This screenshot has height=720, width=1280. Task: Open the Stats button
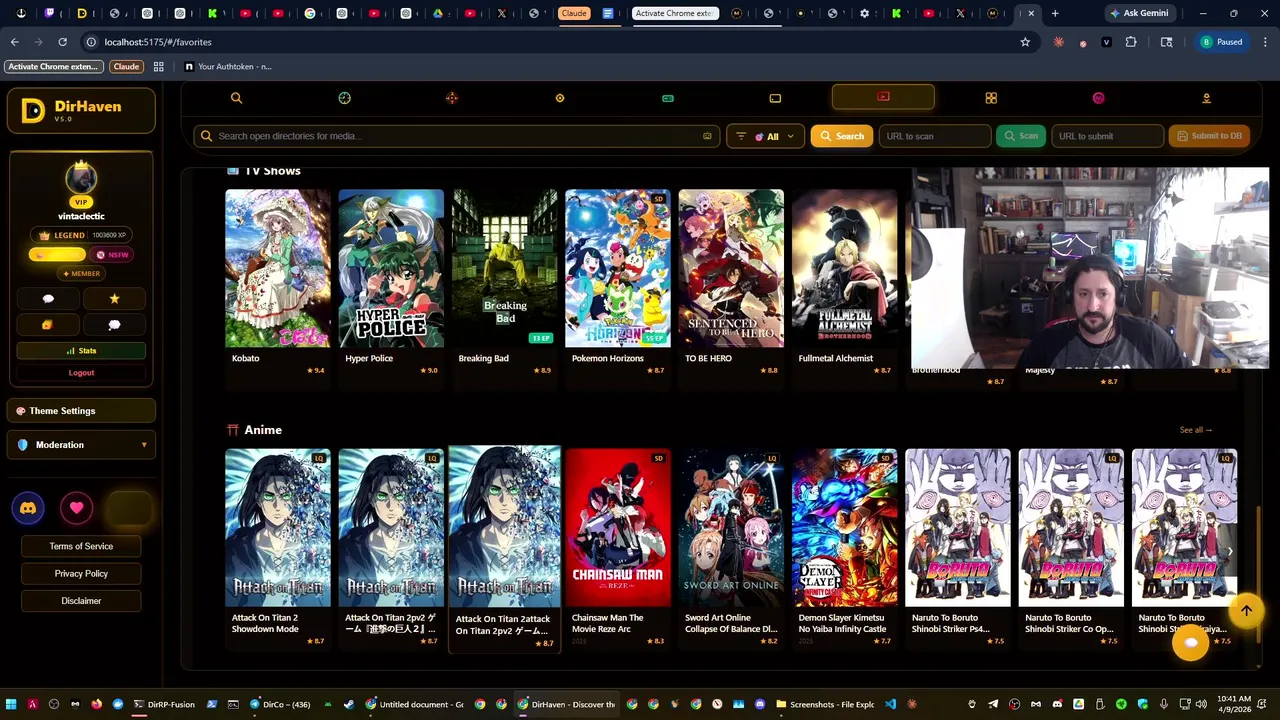(81, 351)
